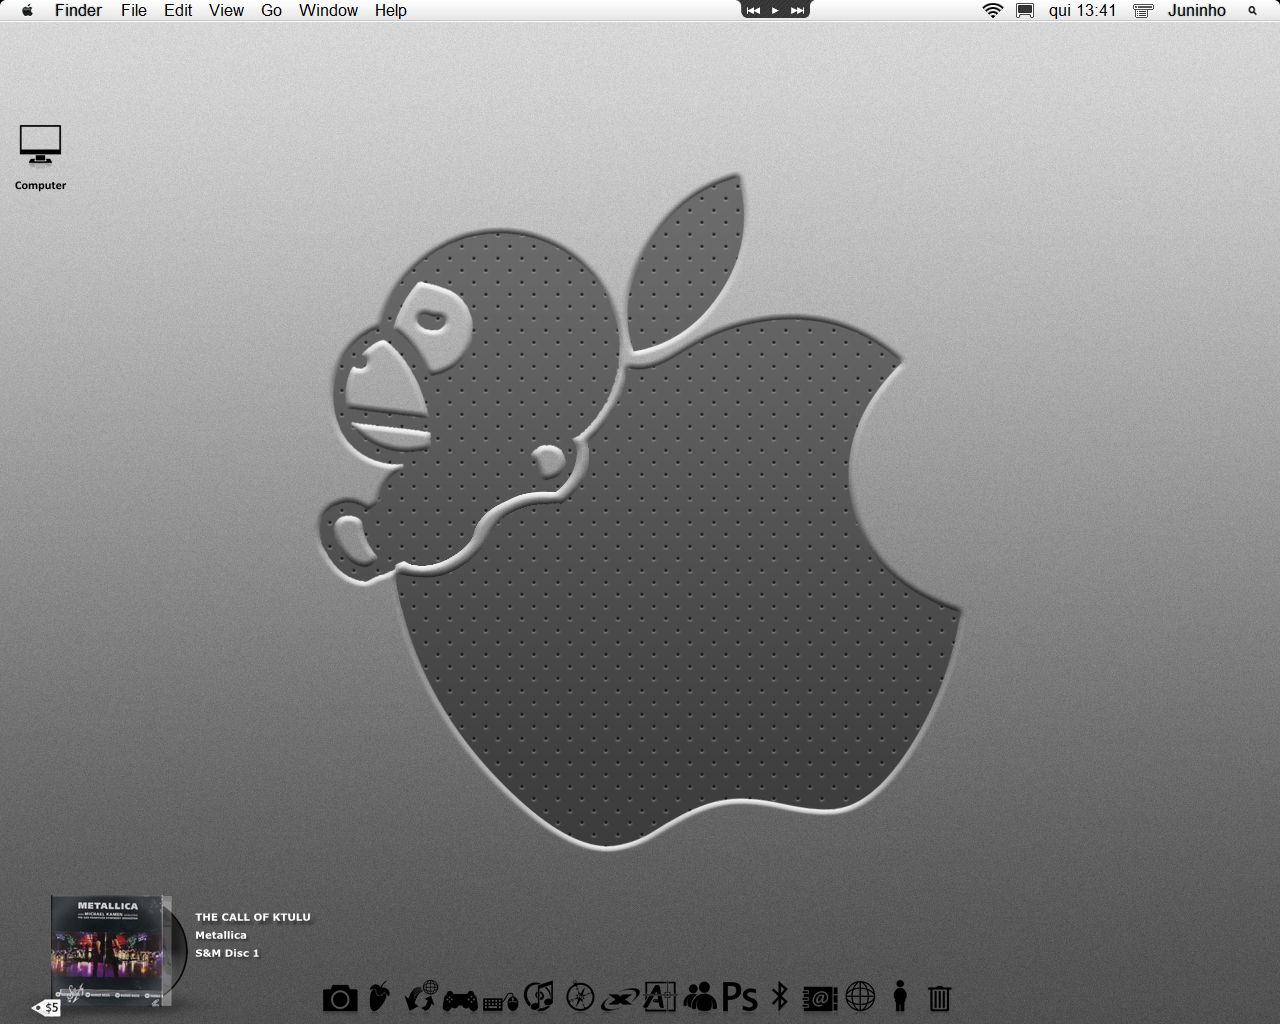This screenshot has height=1024, width=1280.
Task: Open the Juninho user menu
Action: [x=1197, y=10]
